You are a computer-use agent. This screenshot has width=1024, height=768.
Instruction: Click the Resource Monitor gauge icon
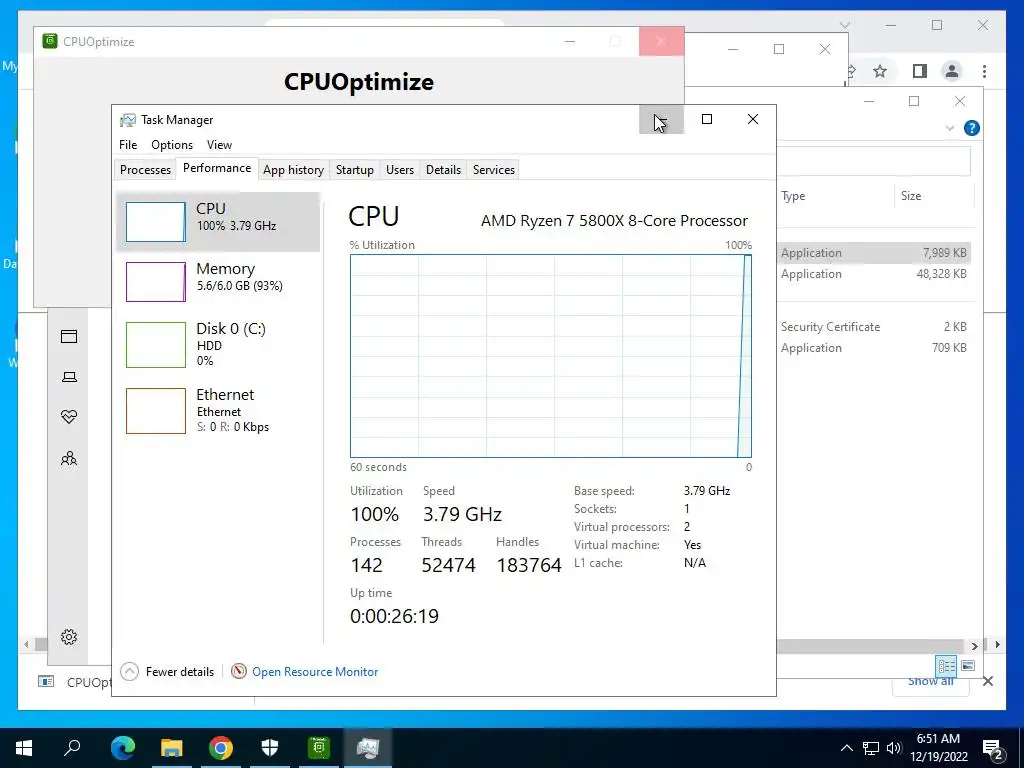coord(239,671)
